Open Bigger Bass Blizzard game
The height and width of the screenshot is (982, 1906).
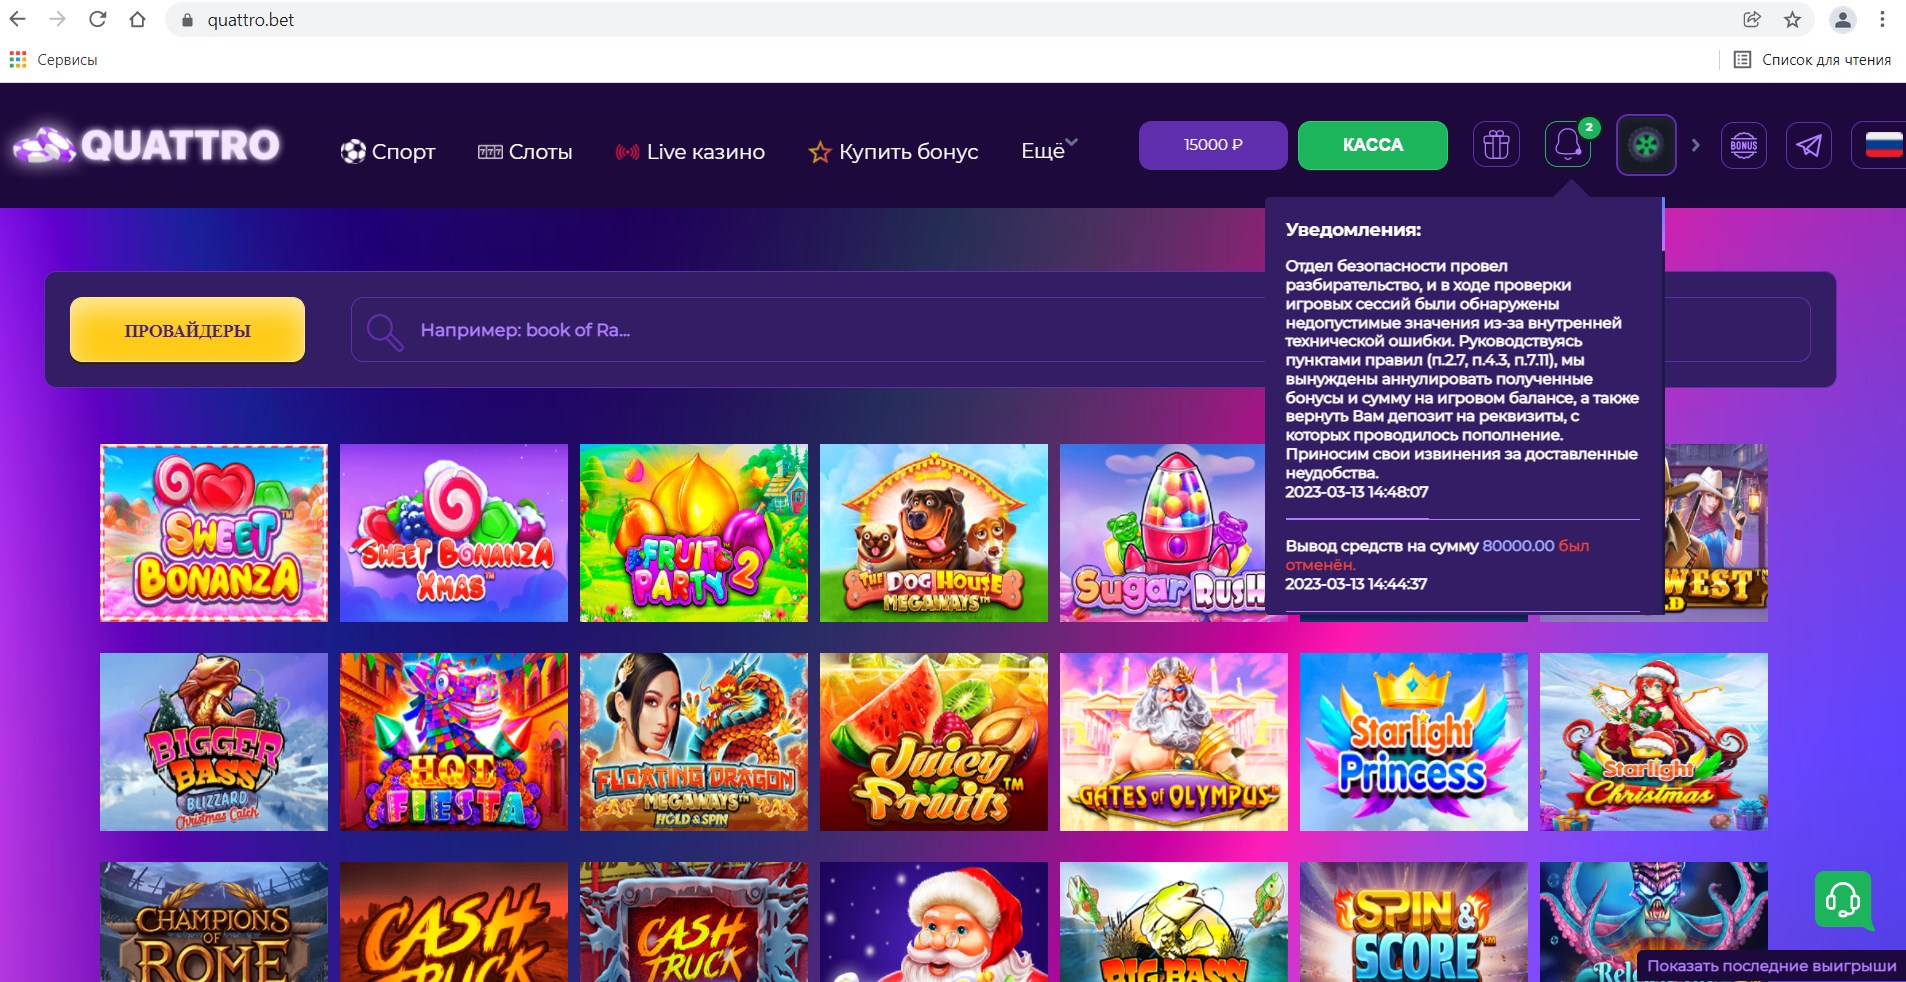point(214,742)
